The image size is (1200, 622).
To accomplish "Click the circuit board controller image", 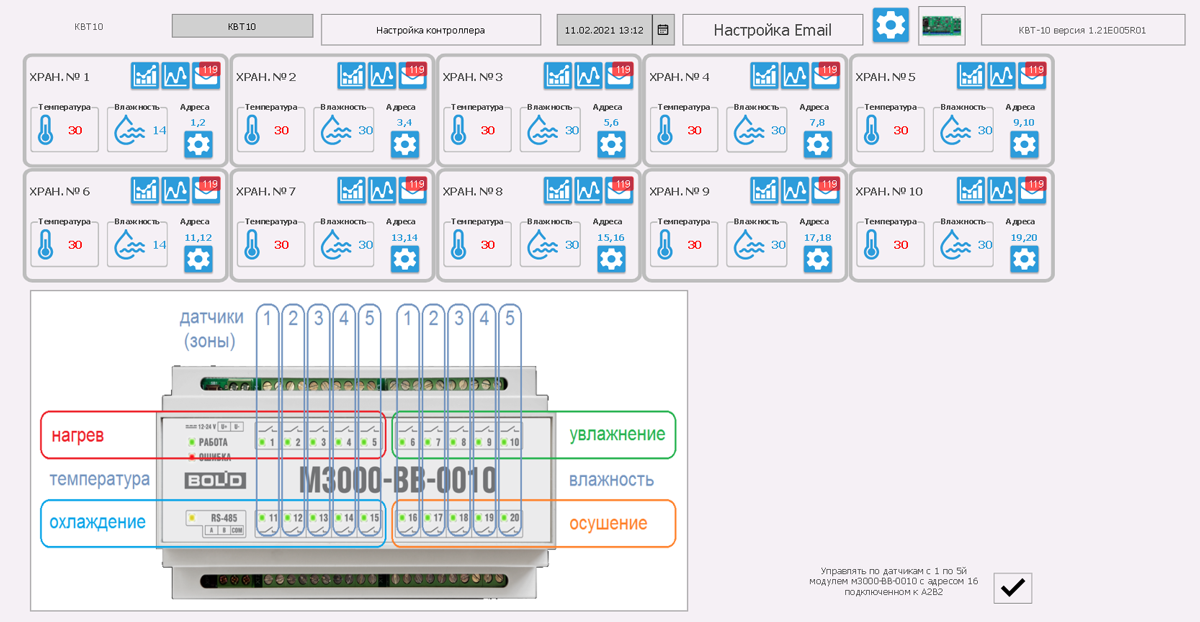I will (942, 26).
